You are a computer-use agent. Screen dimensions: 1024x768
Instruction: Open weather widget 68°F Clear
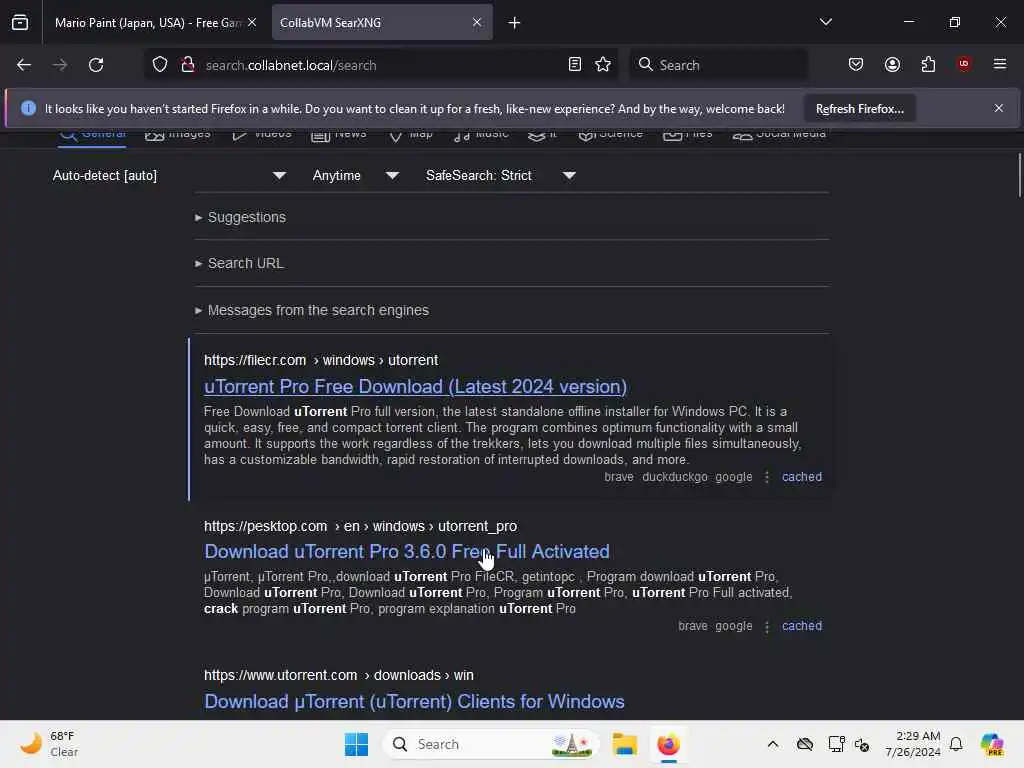pyautogui.click(x=50, y=744)
